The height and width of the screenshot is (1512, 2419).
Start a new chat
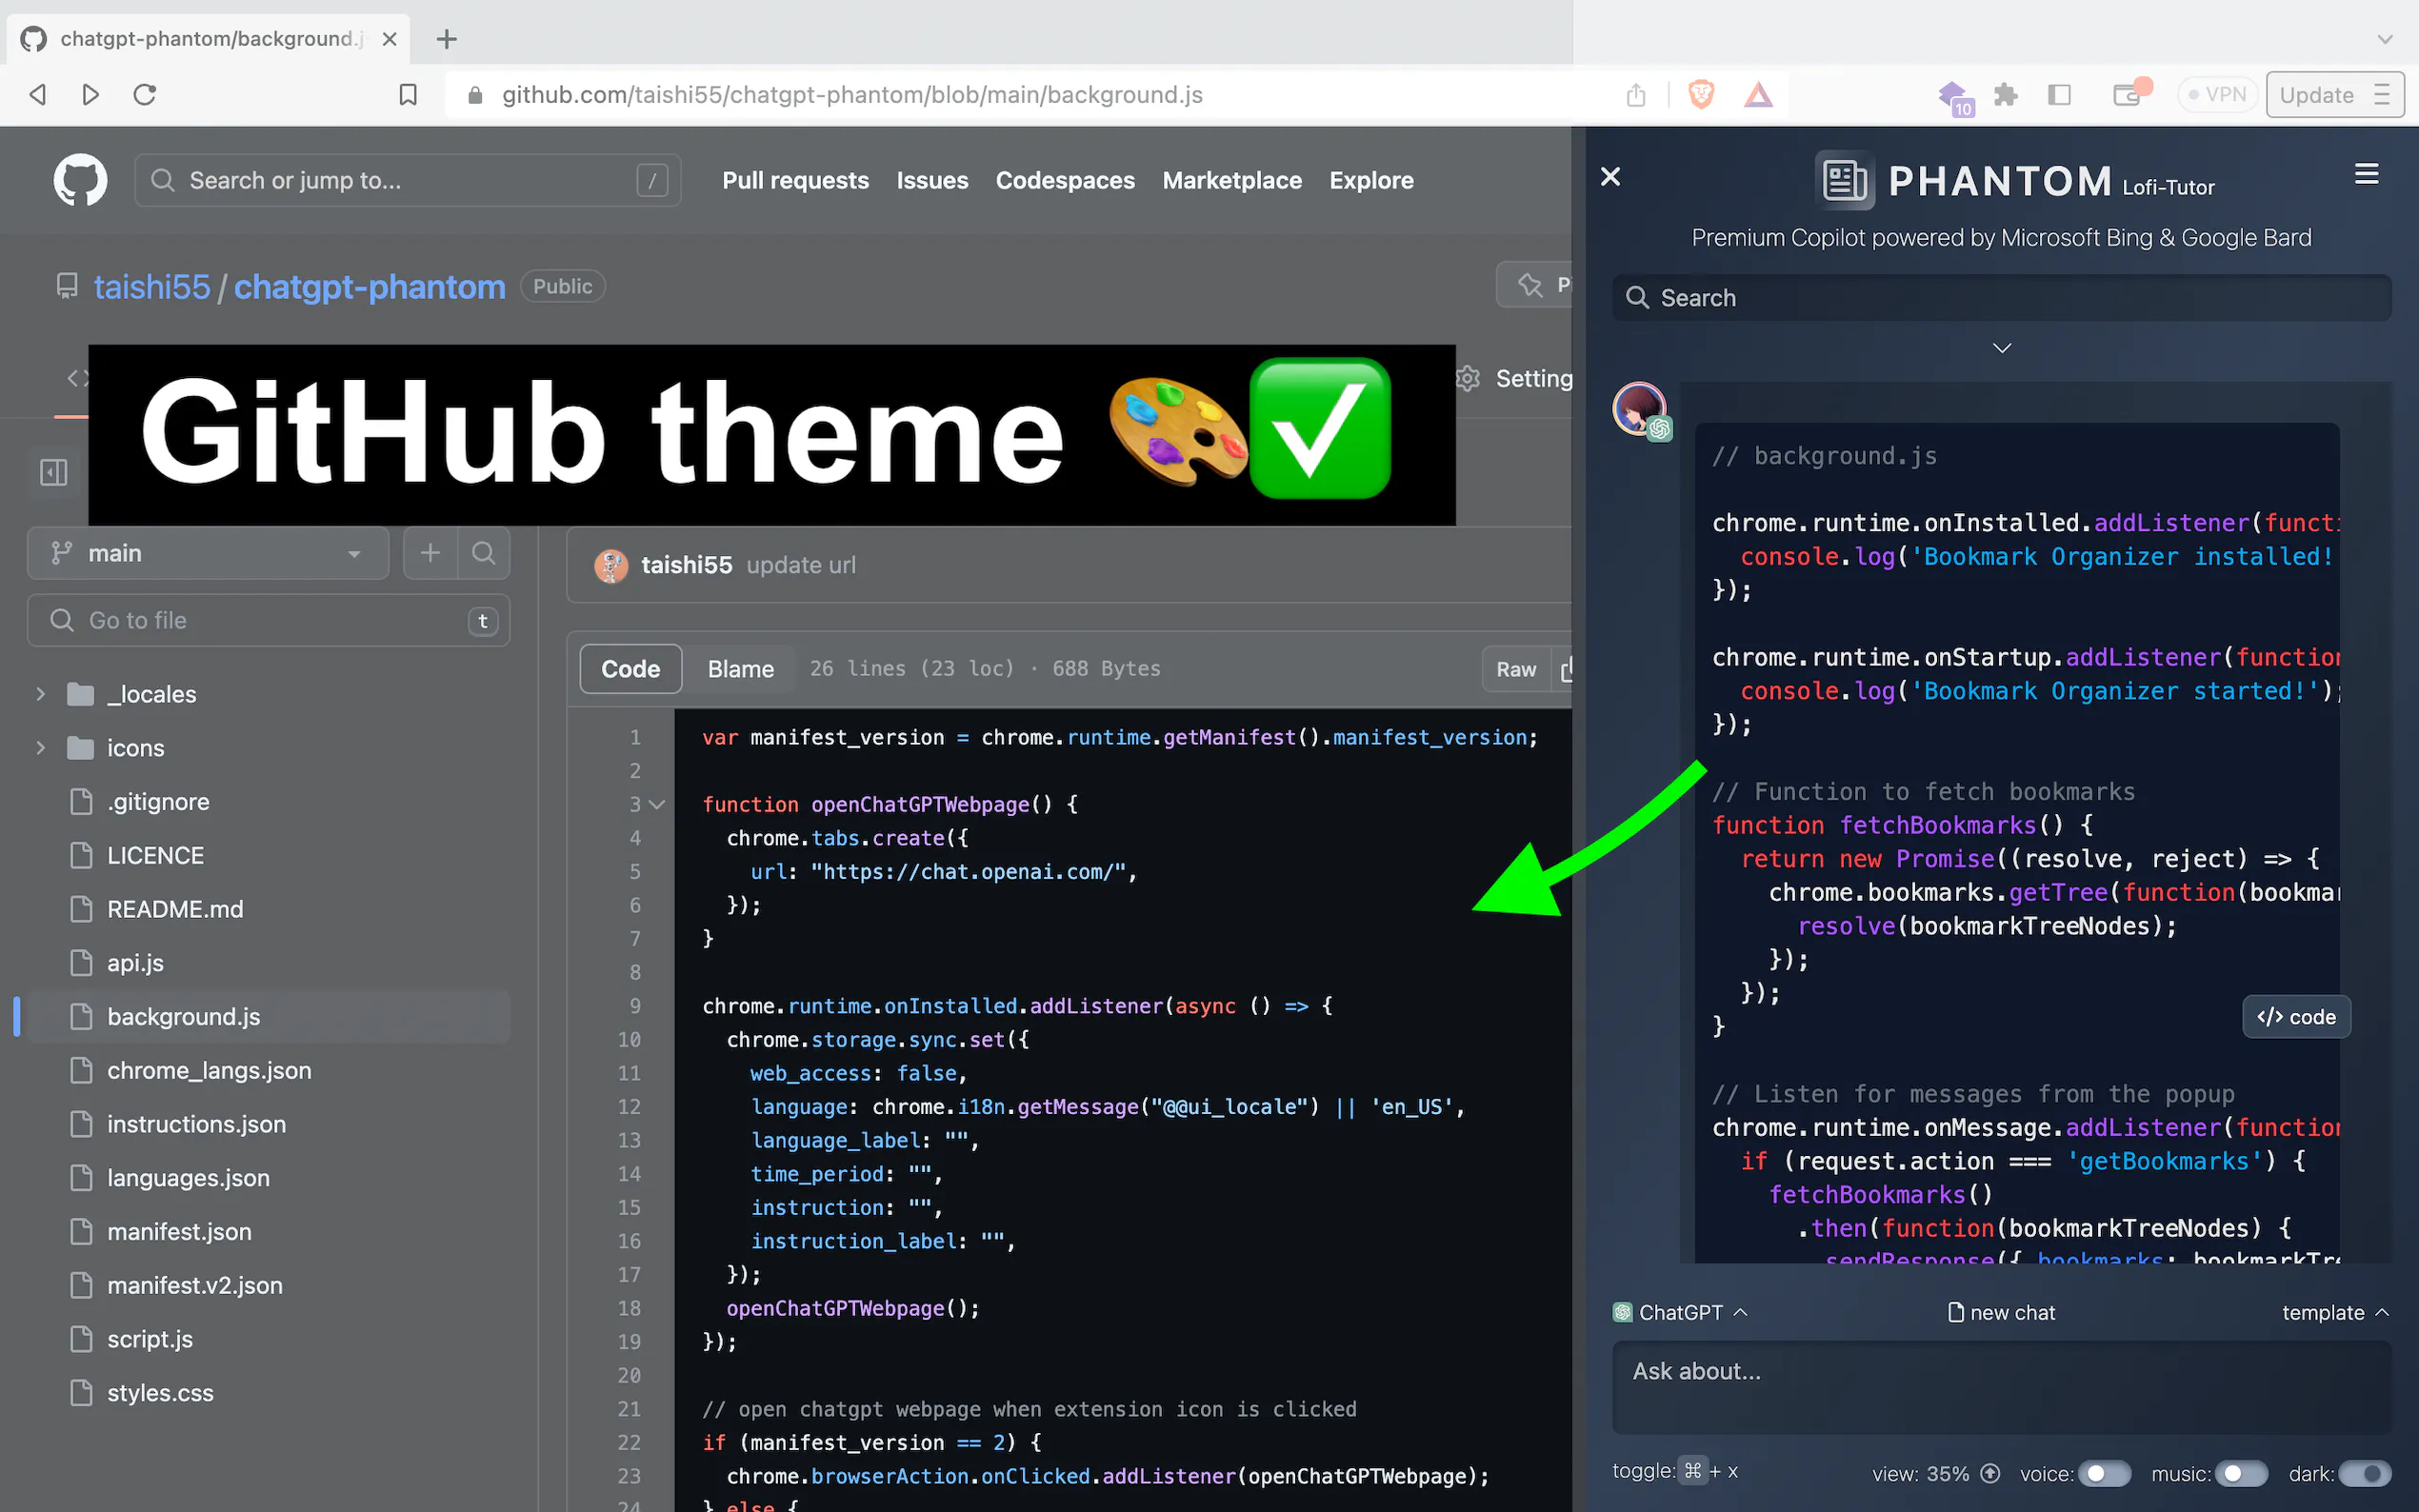tap(2001, 1312)
